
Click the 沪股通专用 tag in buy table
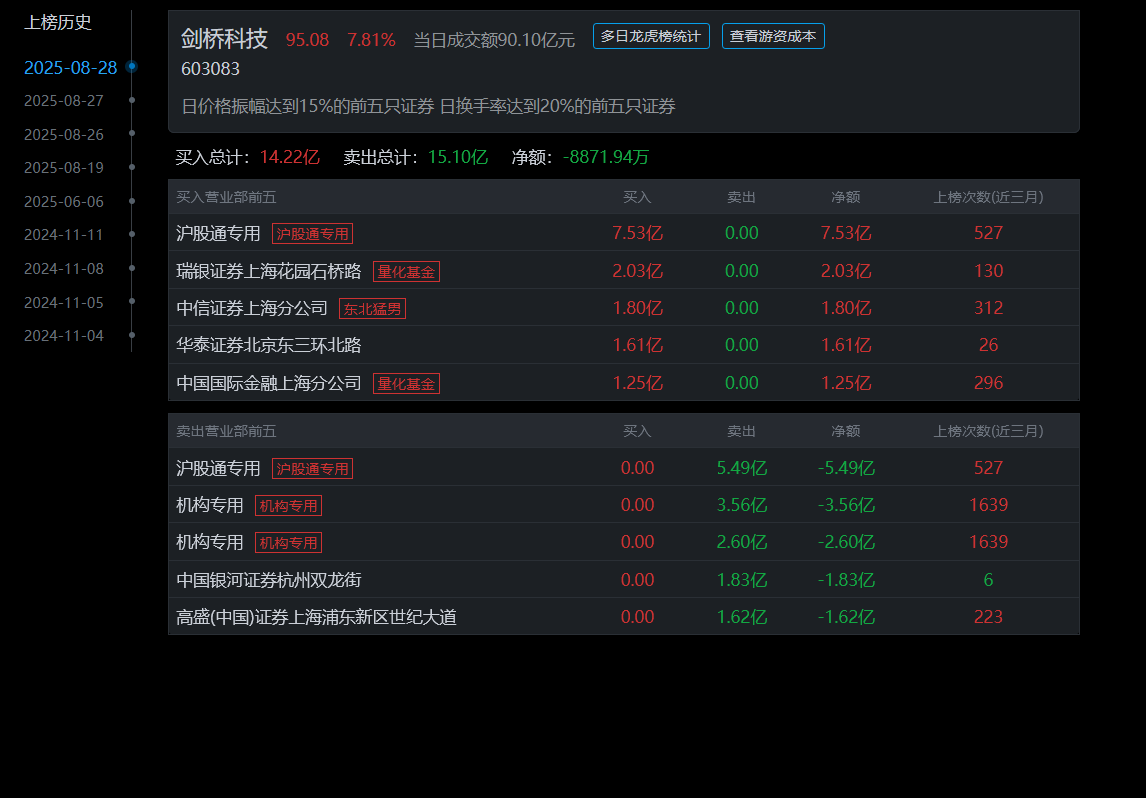click(x=312, y=233)
